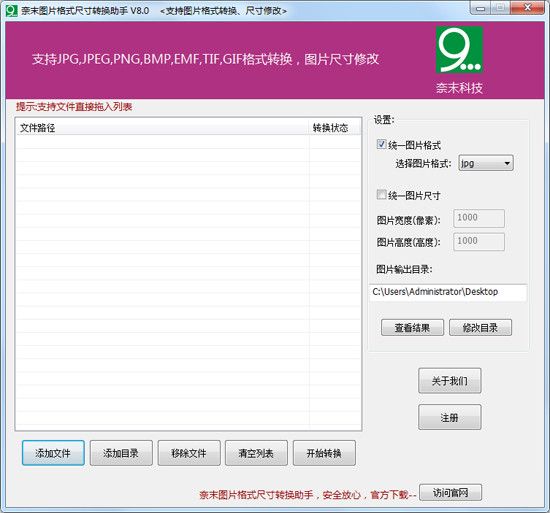Start conversion with the 开始转换 button

[x=324, y=453]
